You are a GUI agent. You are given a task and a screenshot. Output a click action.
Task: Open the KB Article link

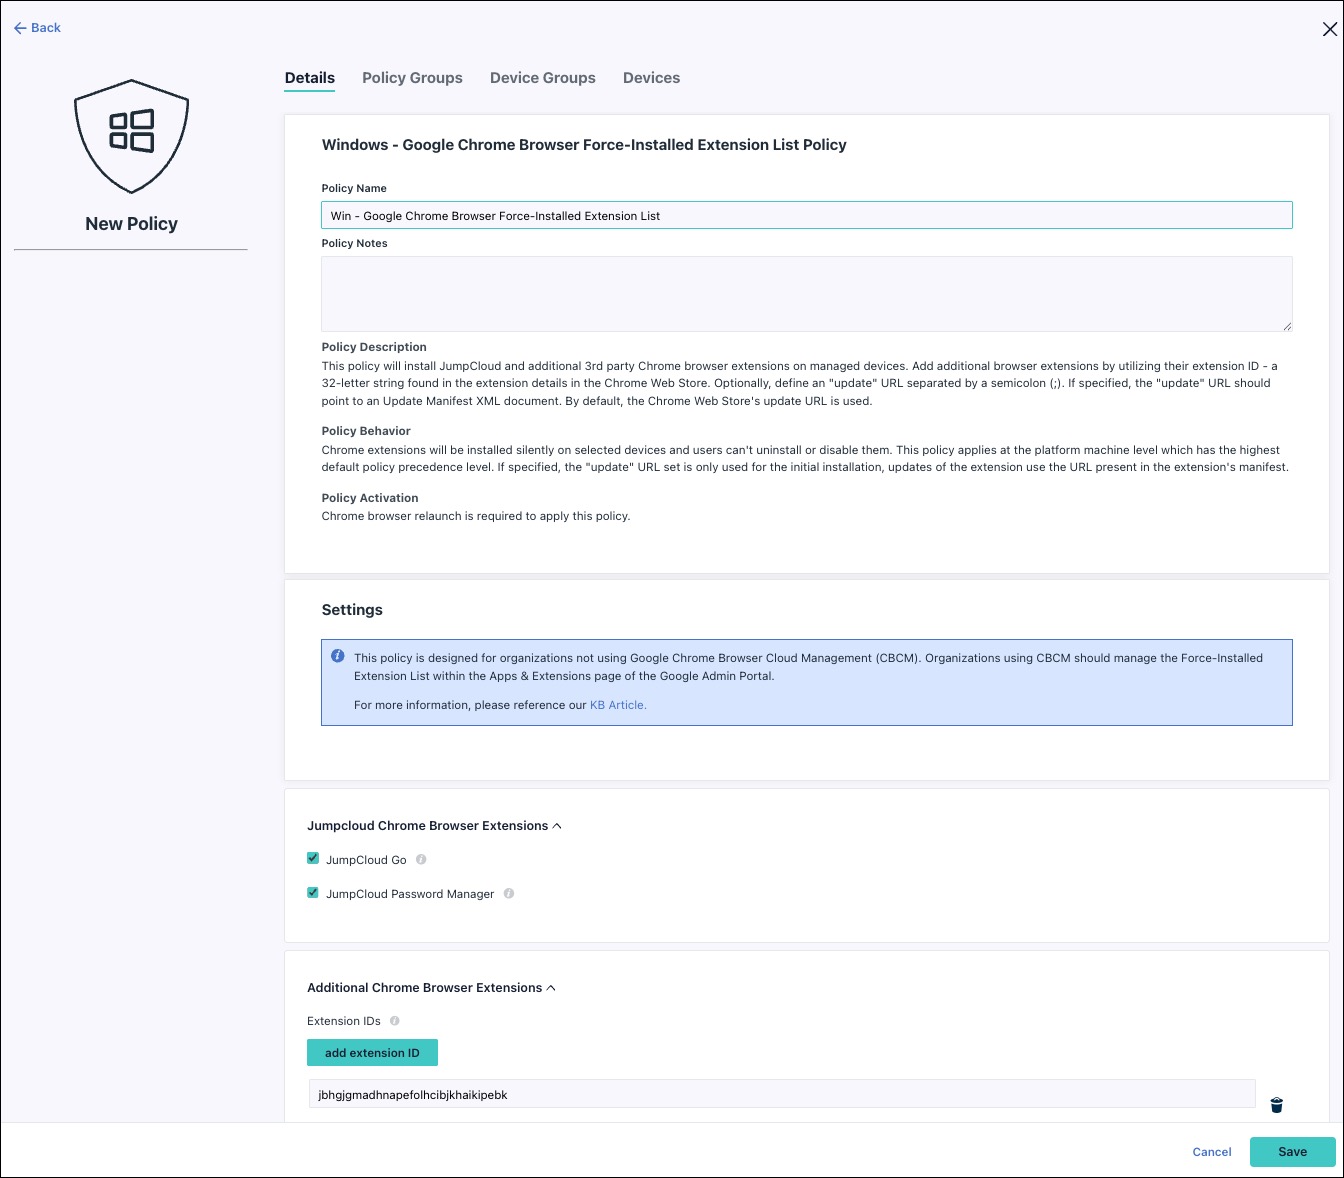pyautogui.click(x=618, y=705)
